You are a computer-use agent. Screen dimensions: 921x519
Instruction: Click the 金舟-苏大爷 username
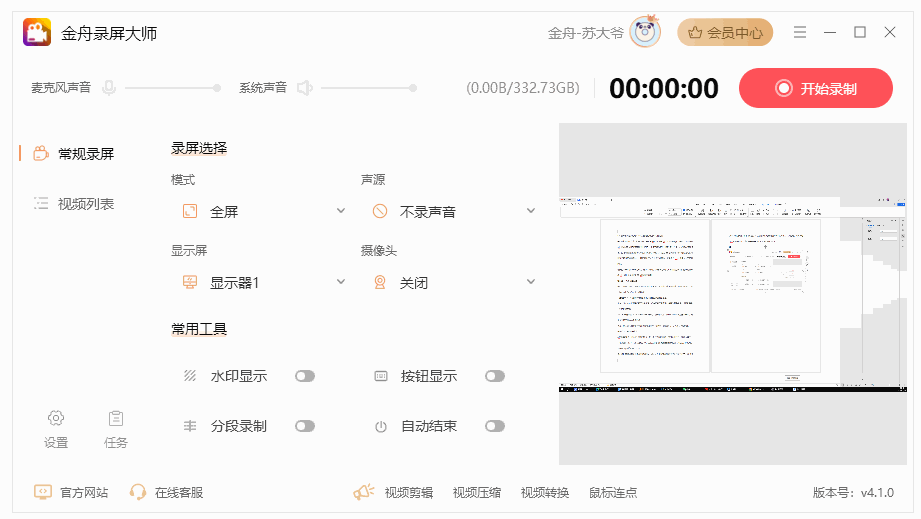[x=585, y=33]
